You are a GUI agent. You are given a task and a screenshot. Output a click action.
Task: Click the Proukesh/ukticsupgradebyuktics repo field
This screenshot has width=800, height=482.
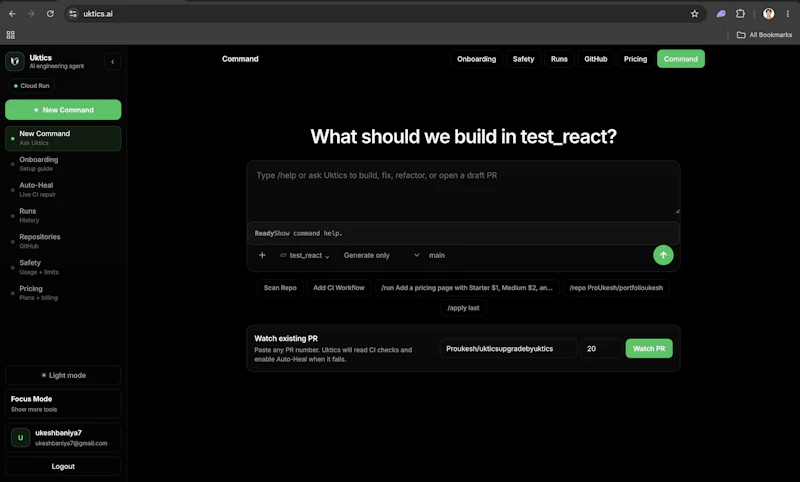click(x=508, y=349)
